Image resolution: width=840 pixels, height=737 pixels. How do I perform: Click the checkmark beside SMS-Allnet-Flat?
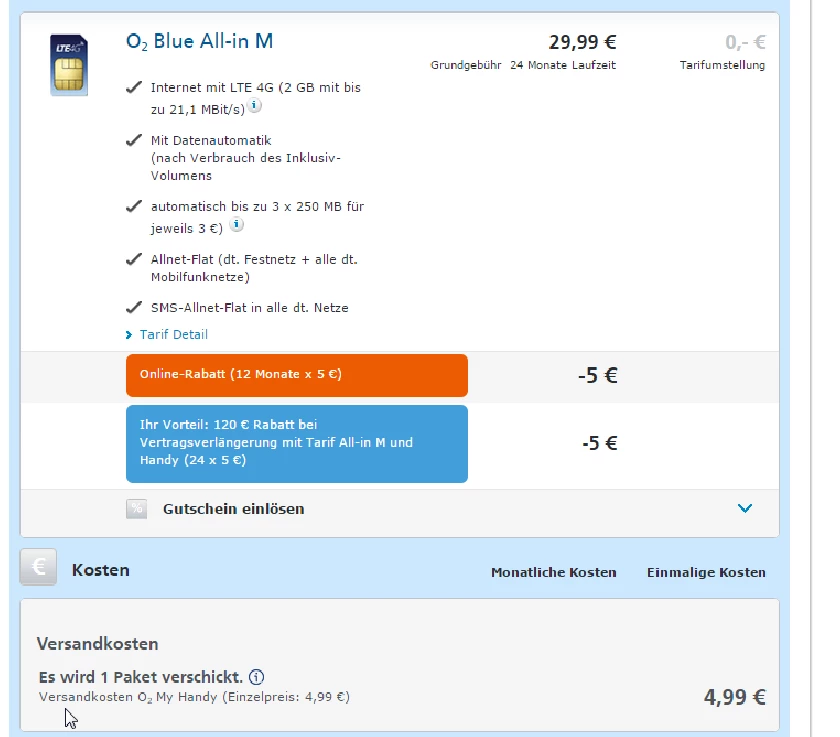pyautogui.click(x=133, y=308)
